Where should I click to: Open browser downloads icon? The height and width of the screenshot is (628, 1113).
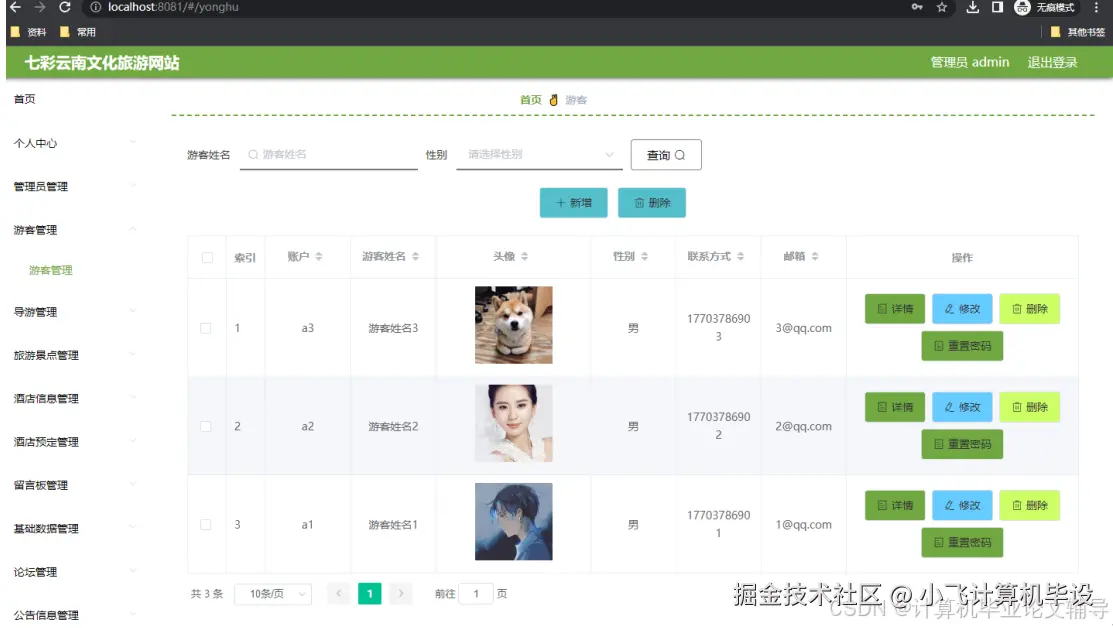[972, 7]
